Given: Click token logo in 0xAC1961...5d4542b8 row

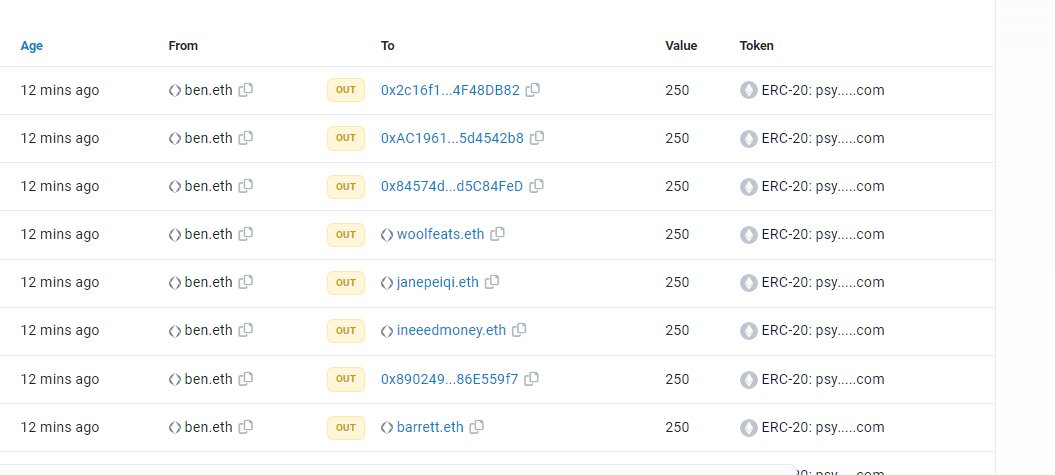Looking at the screenshot, I should 749,139.
